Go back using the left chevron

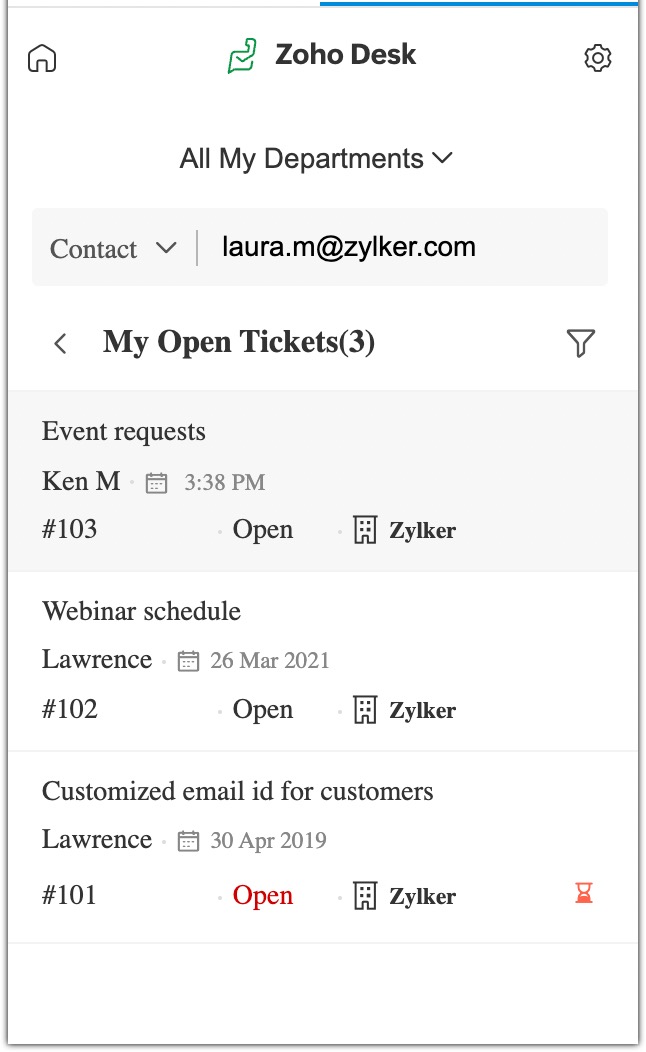61,344
